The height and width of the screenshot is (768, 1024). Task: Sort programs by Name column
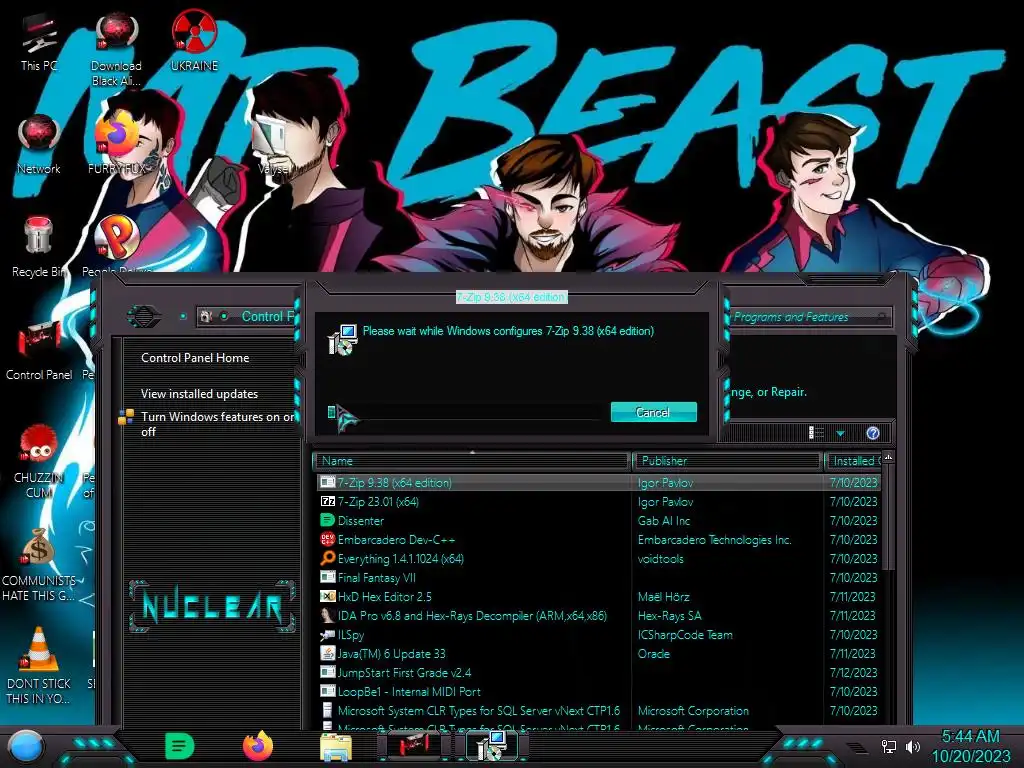pyautogui.click(x=471, y=461)
